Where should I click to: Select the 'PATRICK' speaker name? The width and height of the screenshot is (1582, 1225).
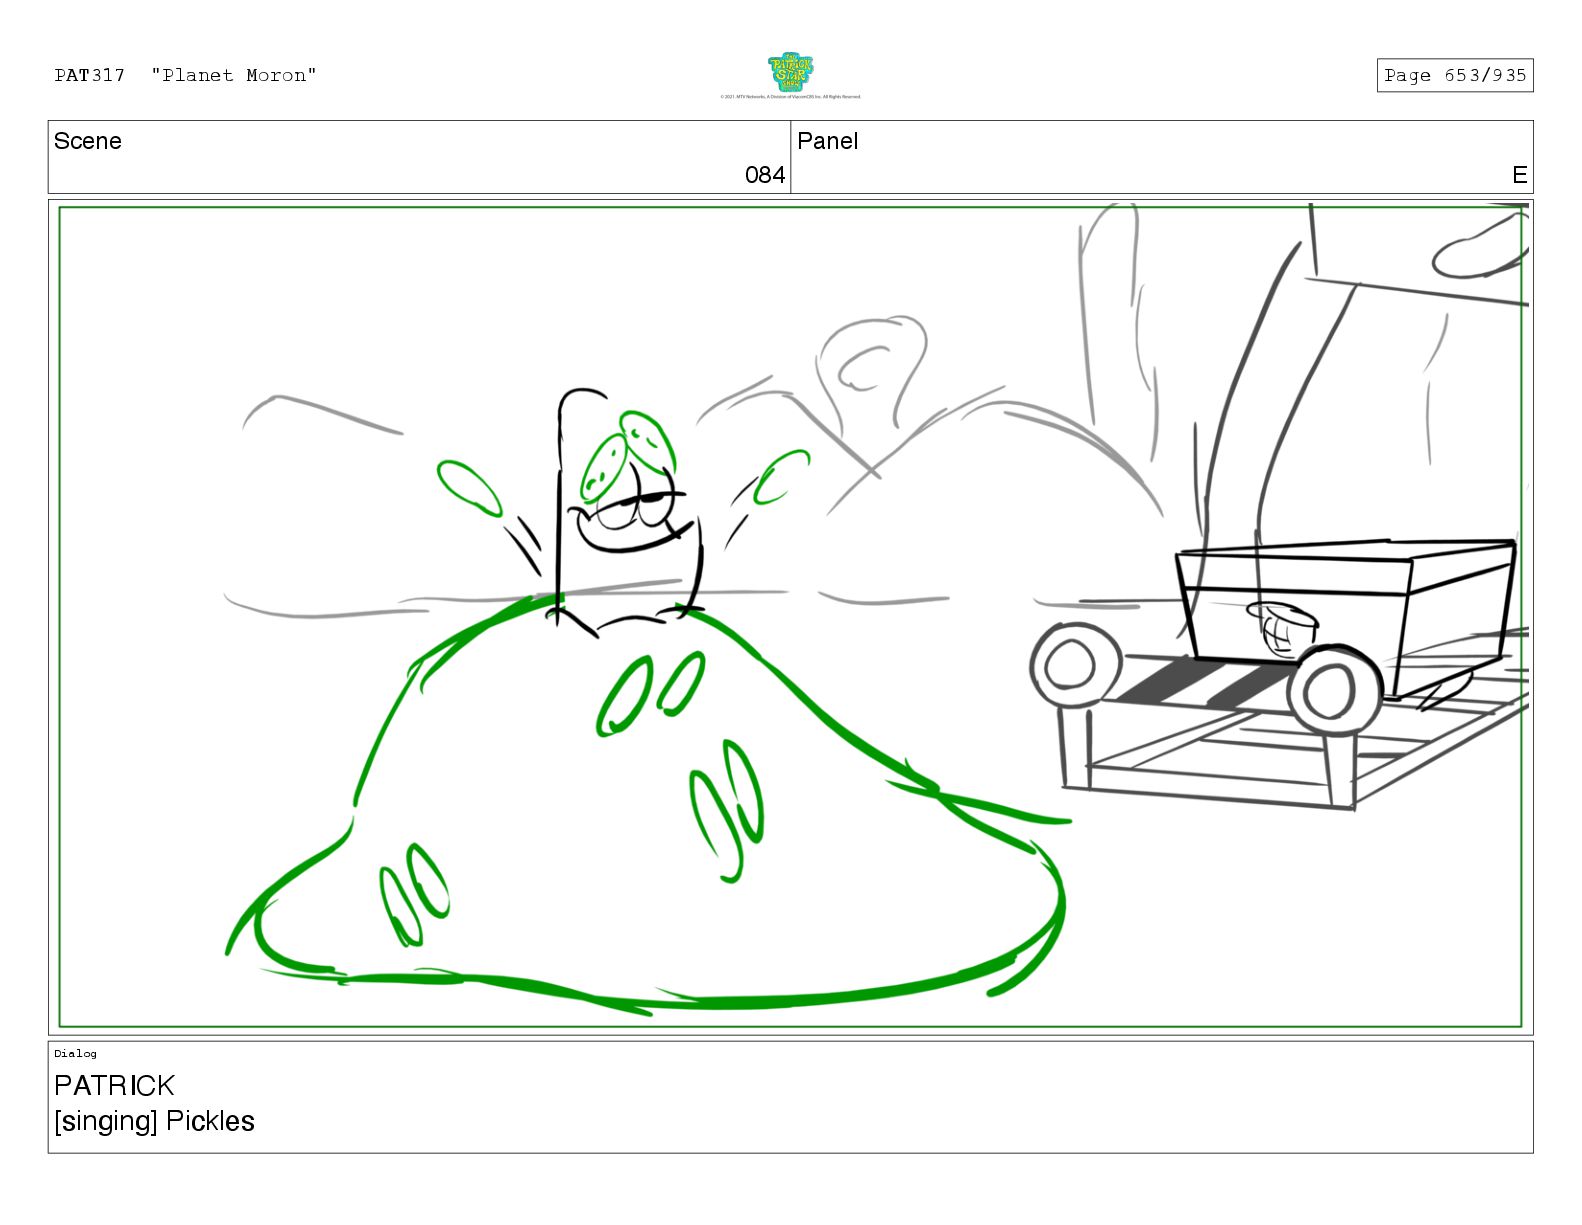pyautogui.click(x=115, y=1085)
